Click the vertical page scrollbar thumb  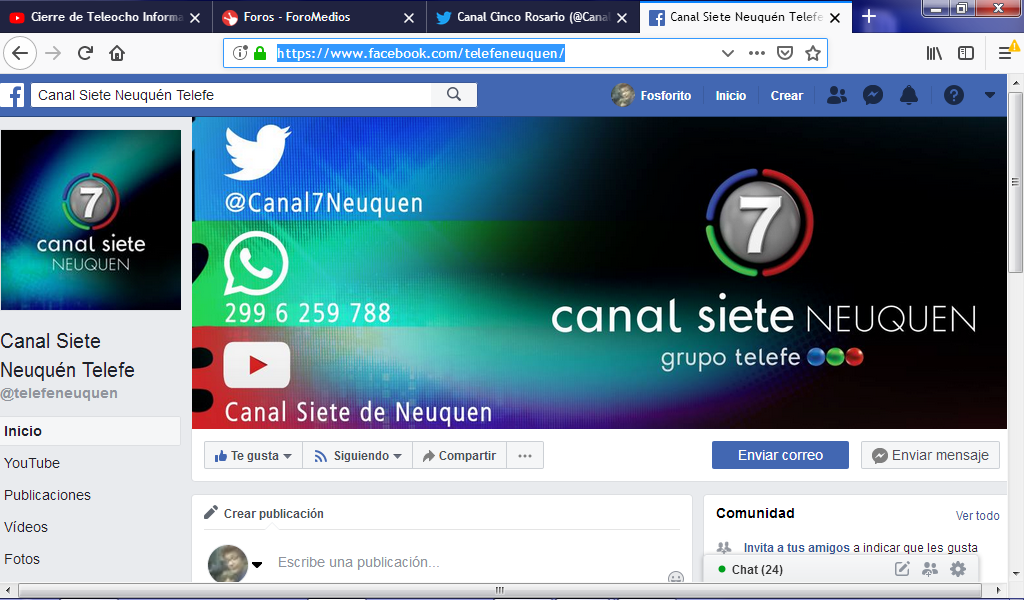[1015, 182]
